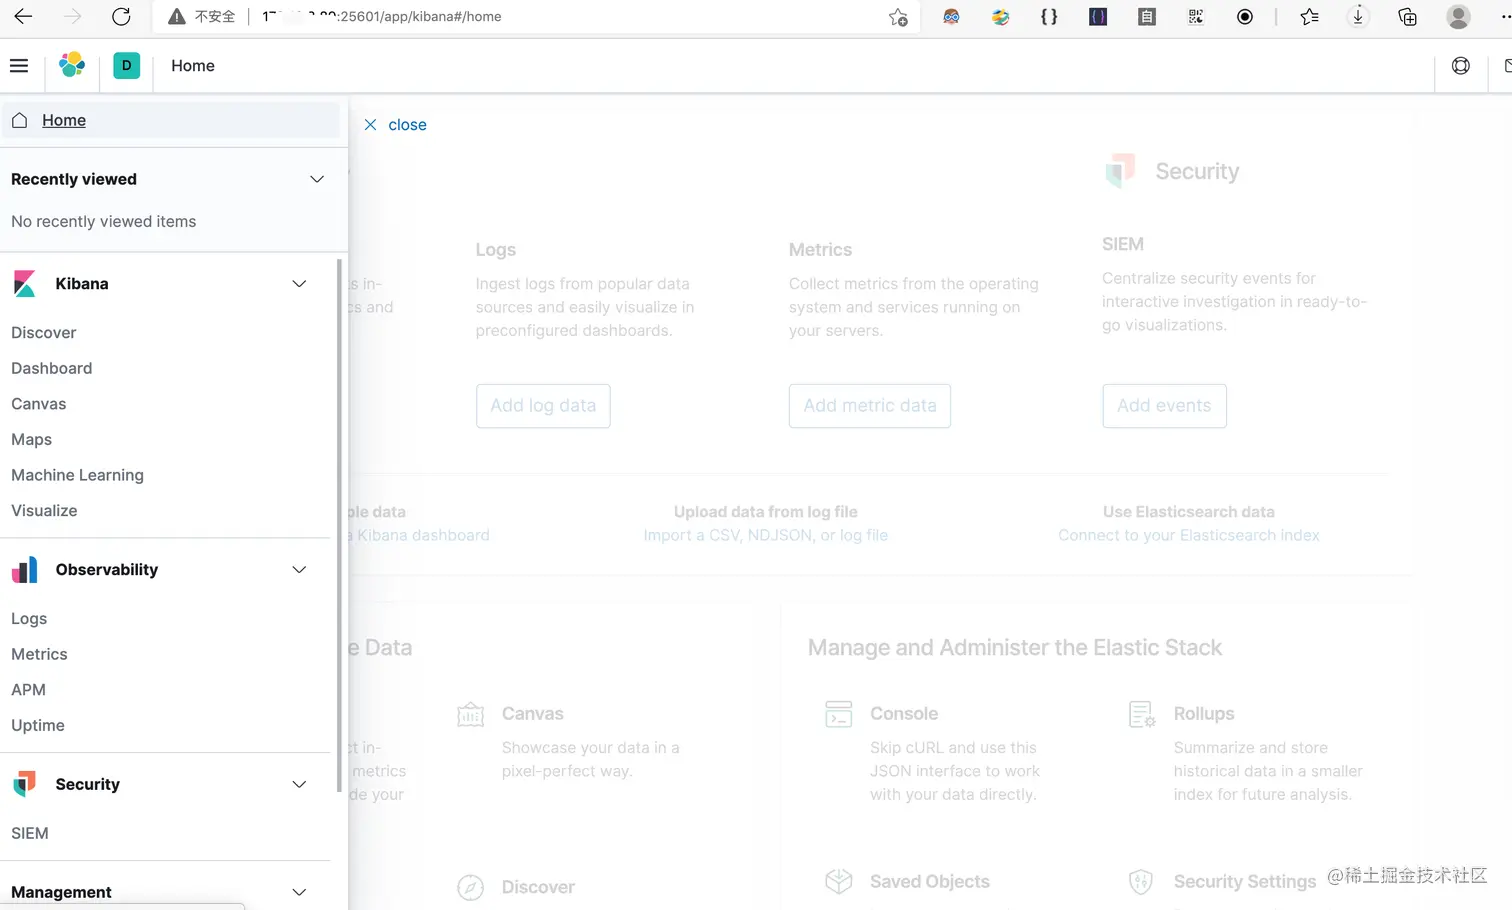The width and height of the screenshot is (1512, 910).
Task: Click the record circle extension icon
Action: (1245, 16)
